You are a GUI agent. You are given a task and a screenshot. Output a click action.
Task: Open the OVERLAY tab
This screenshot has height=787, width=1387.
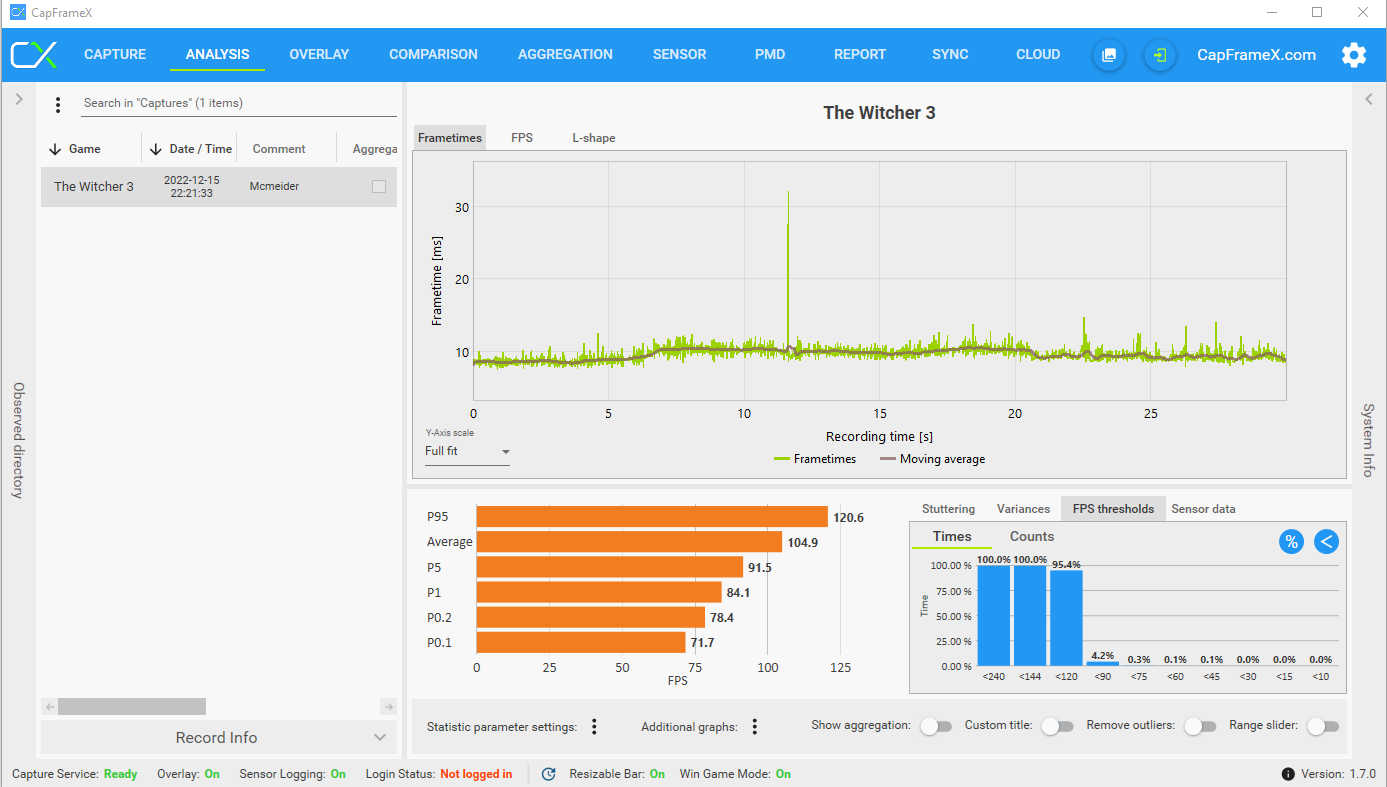point(319,55)
